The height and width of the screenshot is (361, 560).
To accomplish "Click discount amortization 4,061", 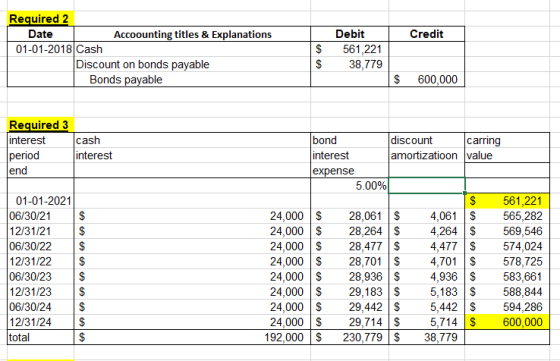I will click(426, 216).
